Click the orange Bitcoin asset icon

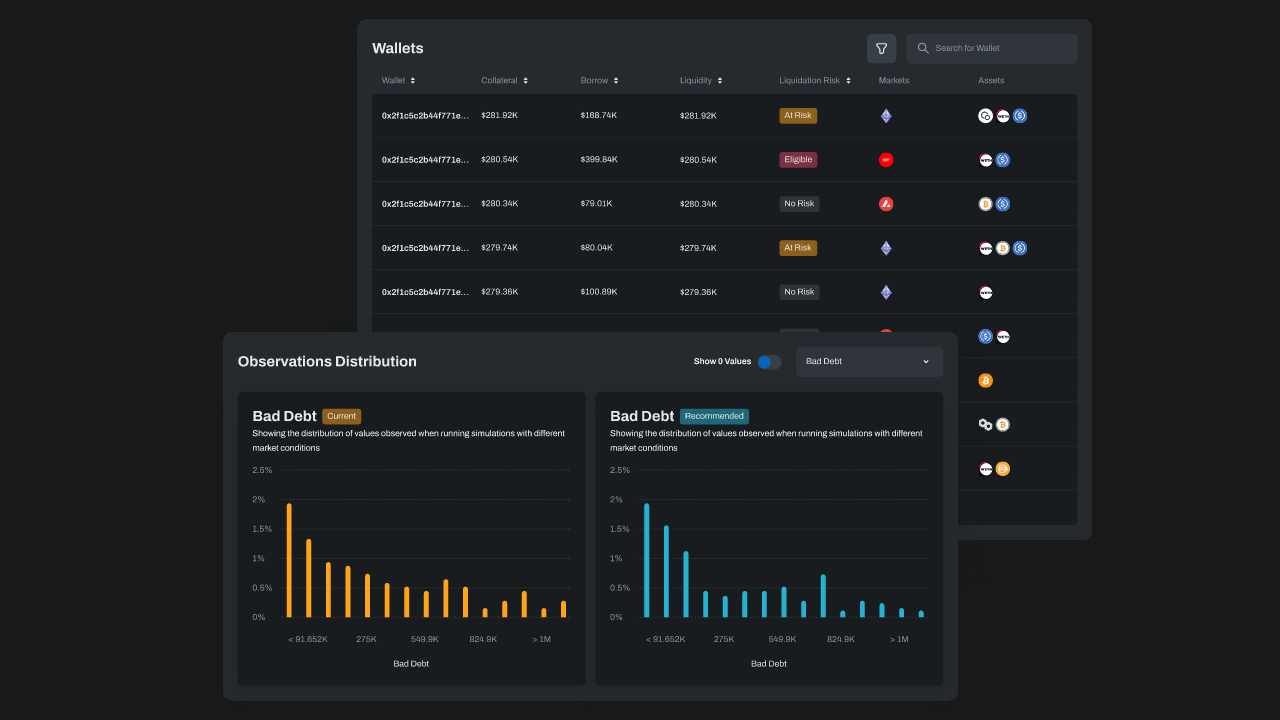click(x=985, y=381)
